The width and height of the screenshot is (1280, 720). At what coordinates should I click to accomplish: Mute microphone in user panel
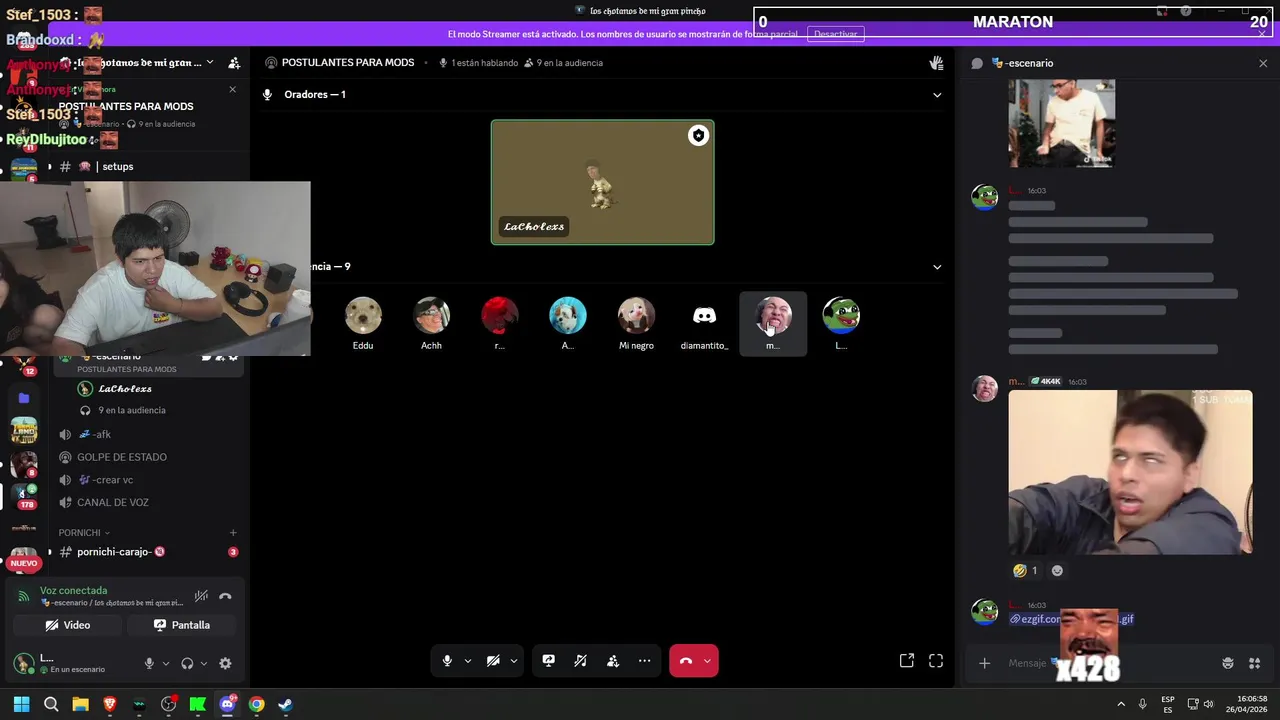pyautogui.click(x=149, y=663)
